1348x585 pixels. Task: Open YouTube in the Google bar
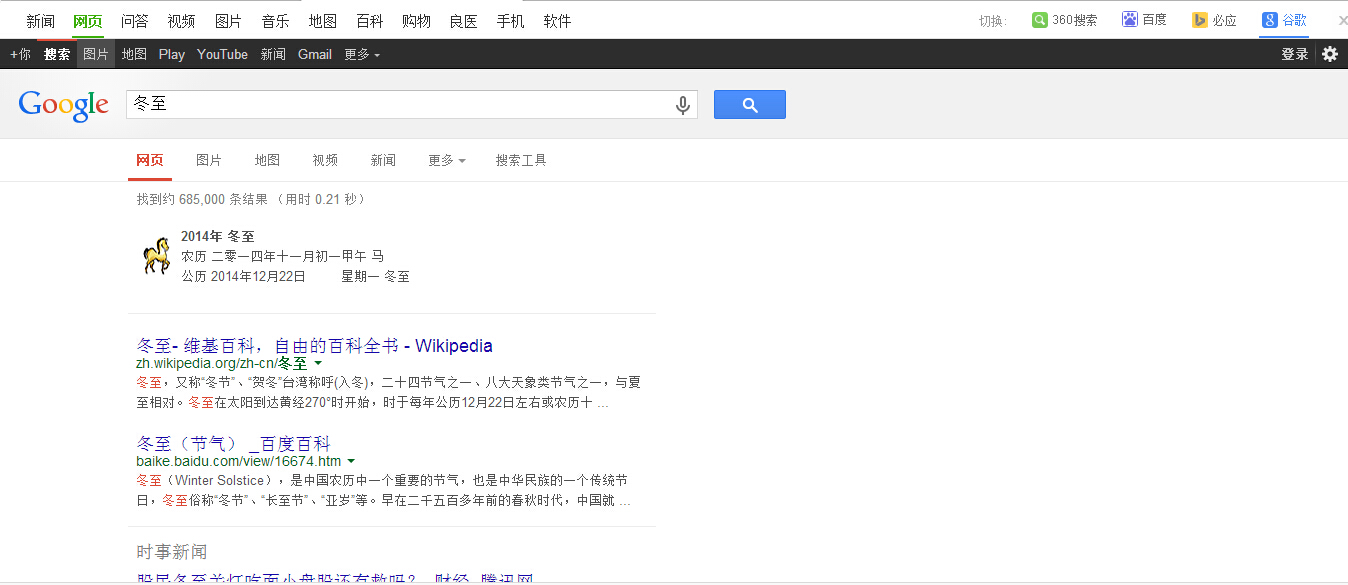click(222, 54)
